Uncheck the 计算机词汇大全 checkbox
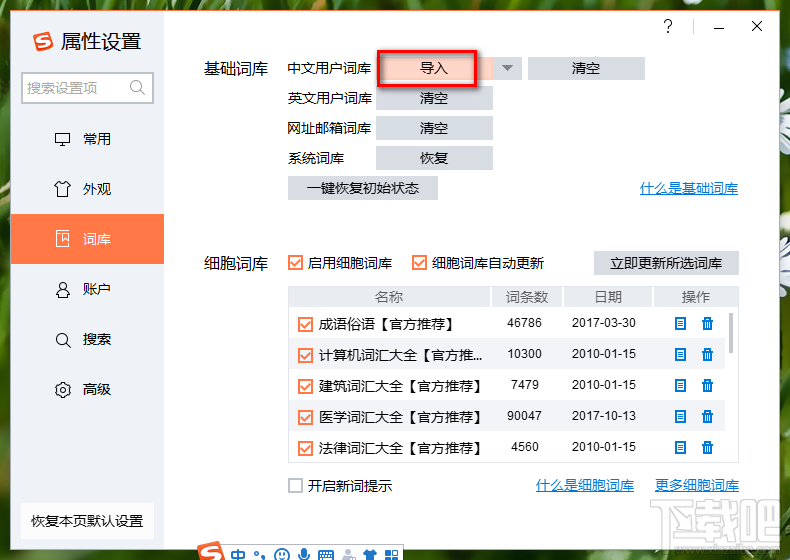790x560 pixels. point(305,355)
